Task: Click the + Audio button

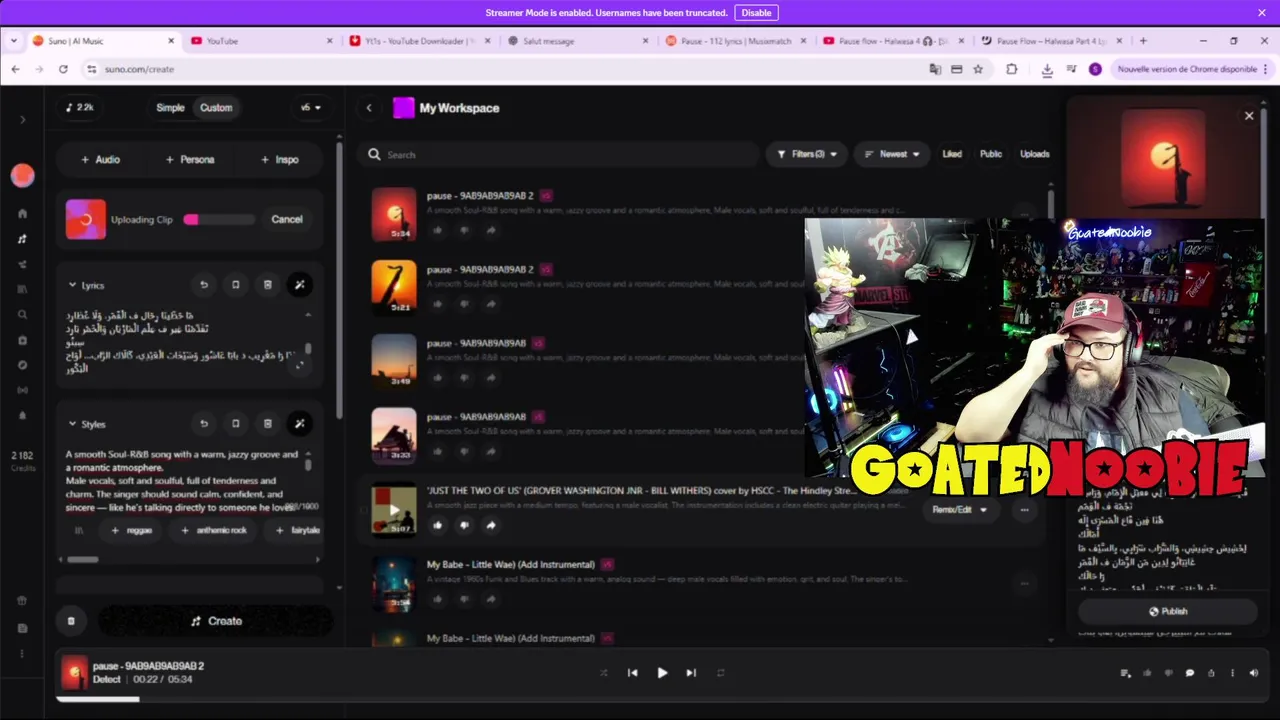Action: tap(100, 159)
